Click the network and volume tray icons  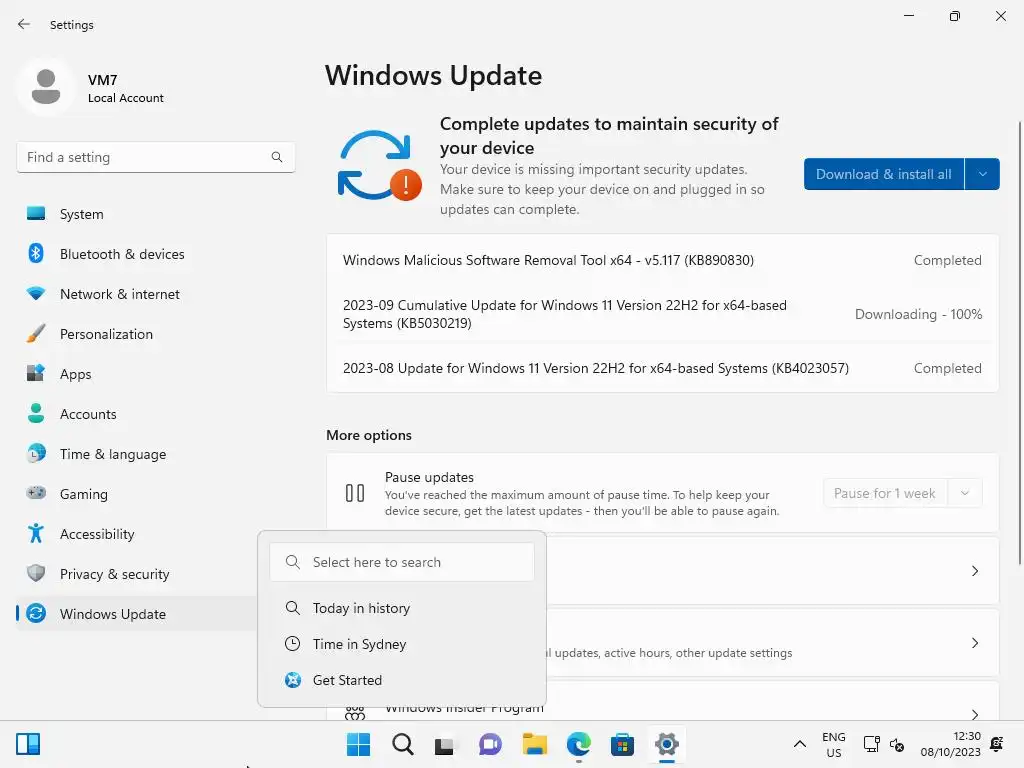pos(884,744)
